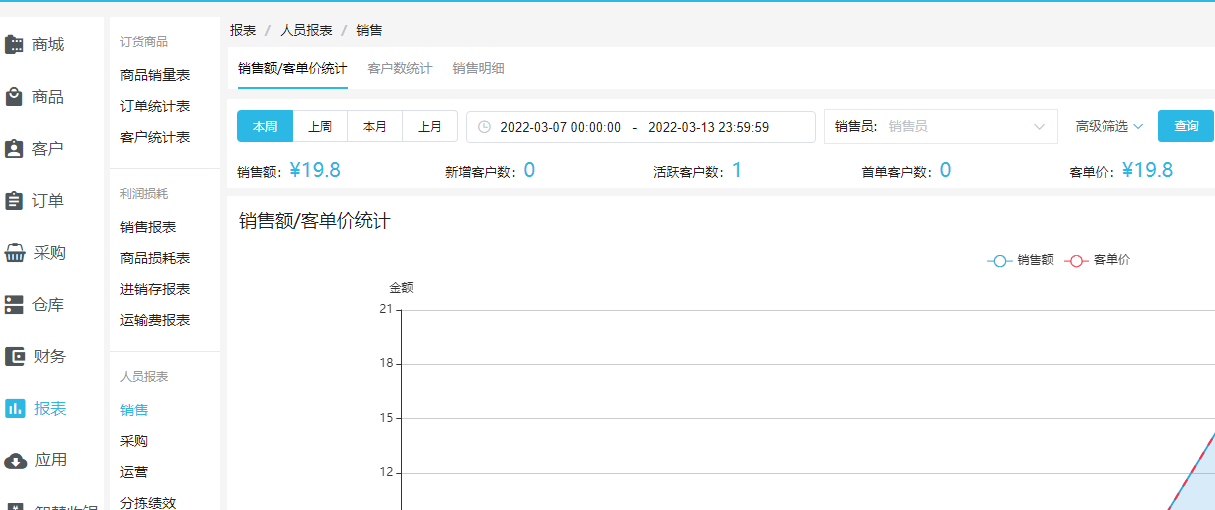The width and height of the screenshot is (1215, 510).
Task: Click the 客单价 ¥19.8 value
Action: tap(1147, 170)
